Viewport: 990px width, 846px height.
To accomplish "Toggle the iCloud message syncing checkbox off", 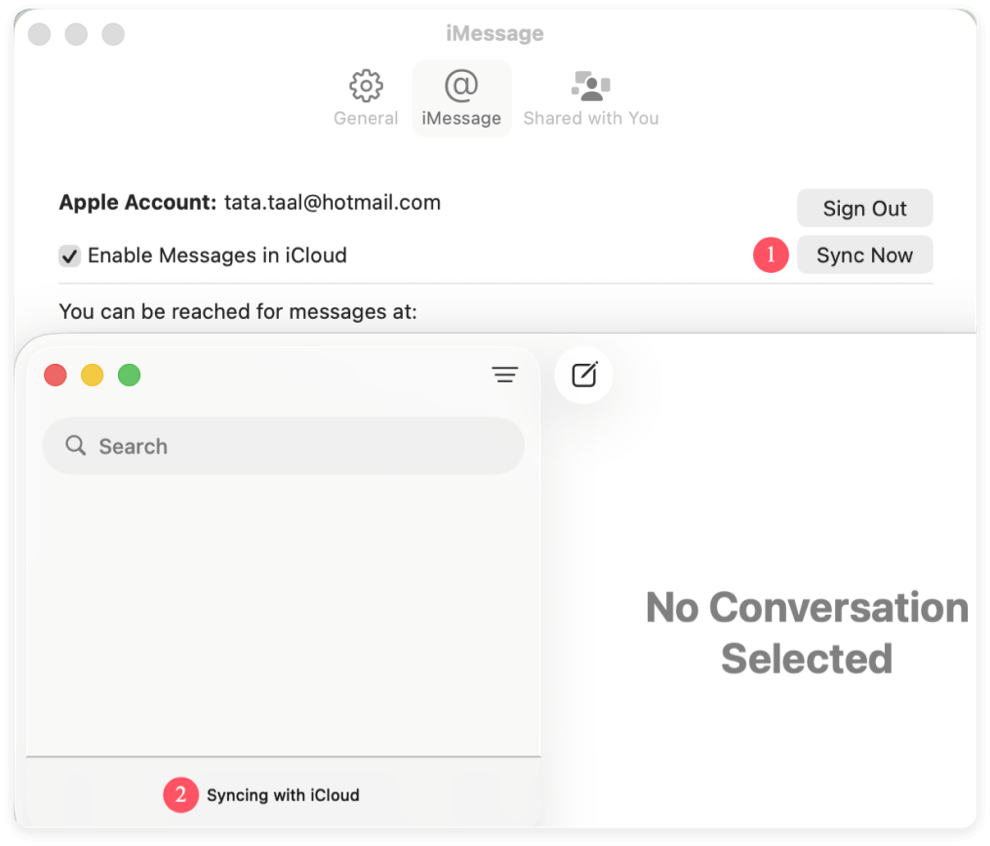I will pos(69,255).
